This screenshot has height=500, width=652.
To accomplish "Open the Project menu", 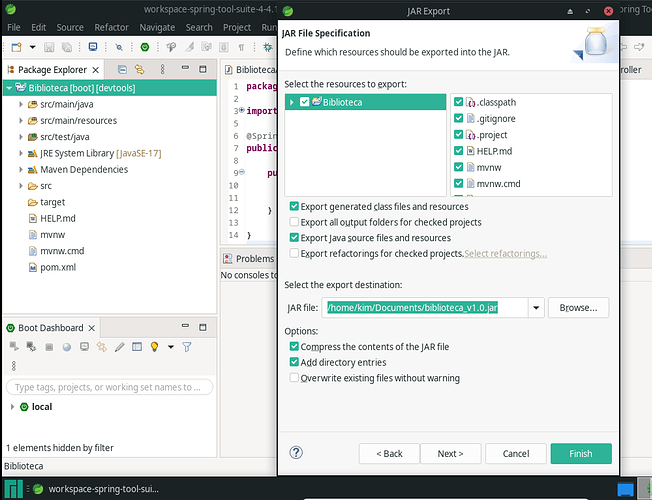I will point(237,27).
